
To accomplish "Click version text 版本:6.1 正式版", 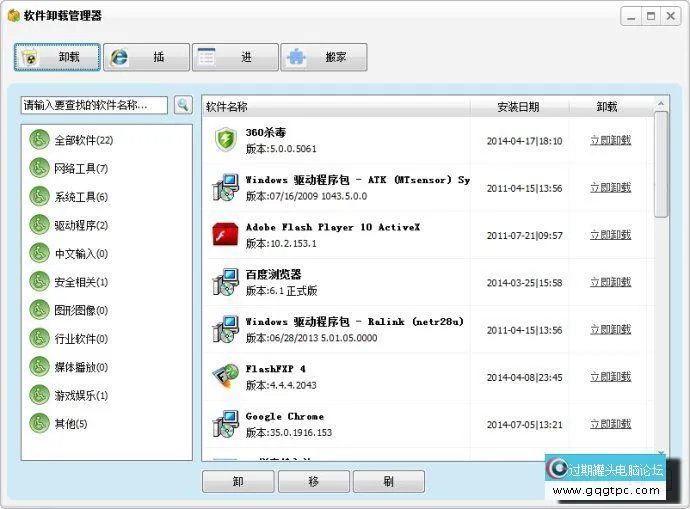I will pos(282,291).
